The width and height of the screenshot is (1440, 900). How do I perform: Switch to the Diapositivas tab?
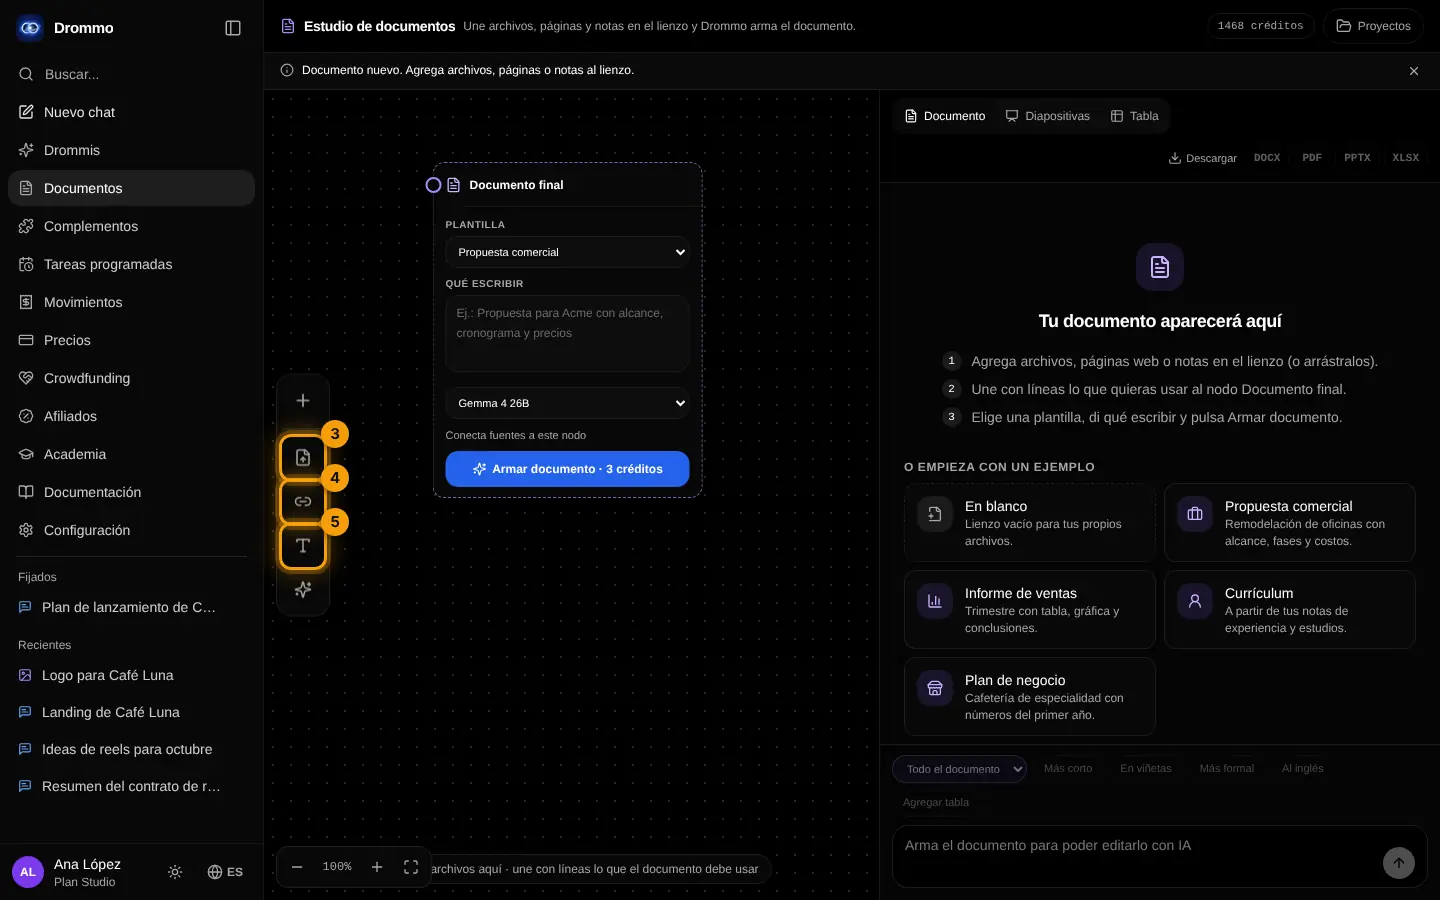click(x=1048, y=116)
